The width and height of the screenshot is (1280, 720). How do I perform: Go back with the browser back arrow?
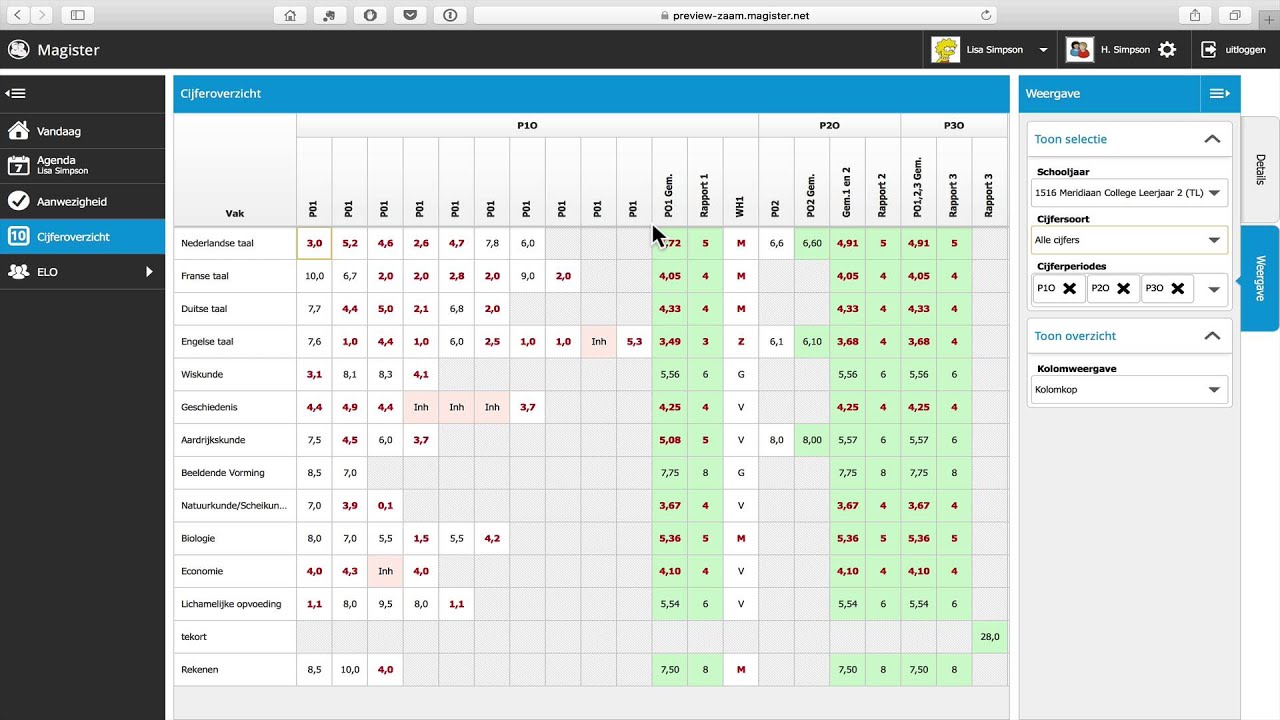(17, 15)
